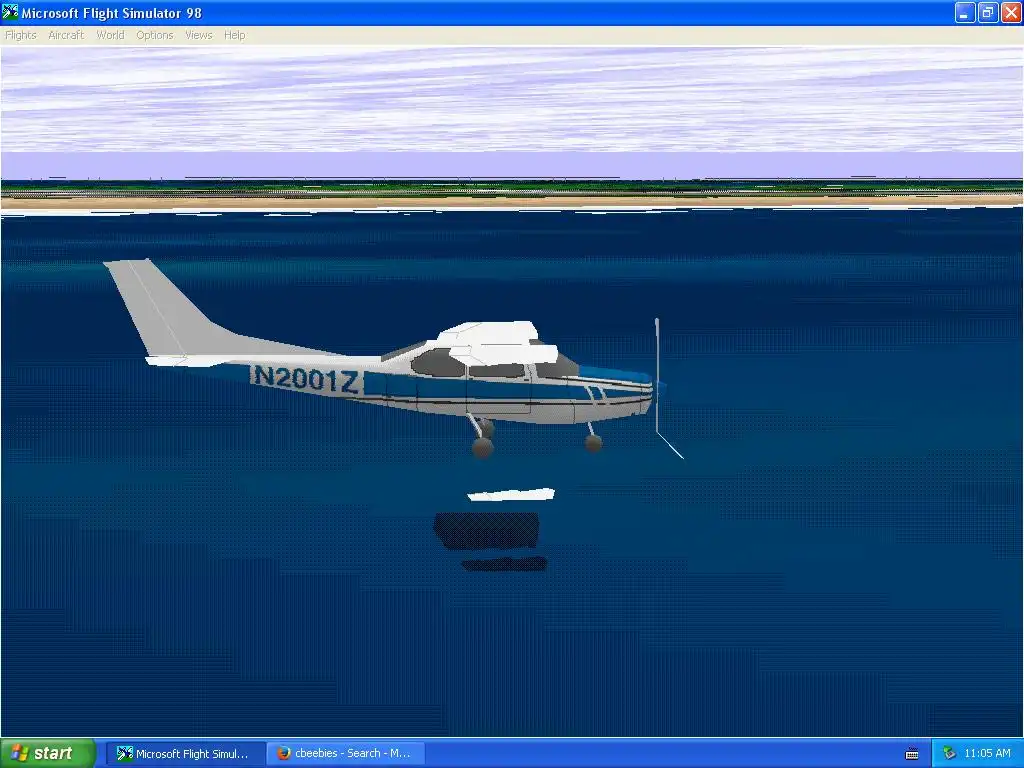Open the Aircraft menu

click(66, 35)
